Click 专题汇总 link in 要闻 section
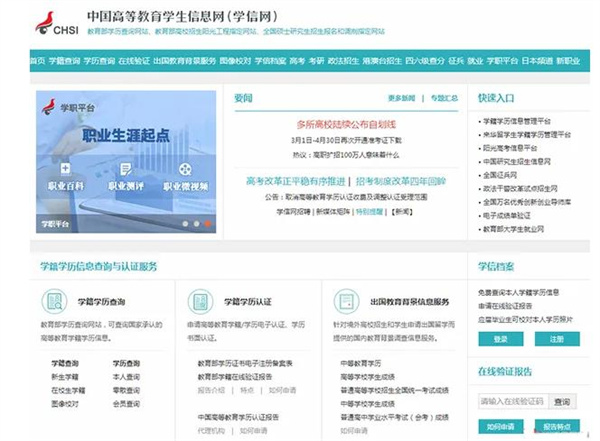Screen dimensions: 600x441 tap(444, 98)
